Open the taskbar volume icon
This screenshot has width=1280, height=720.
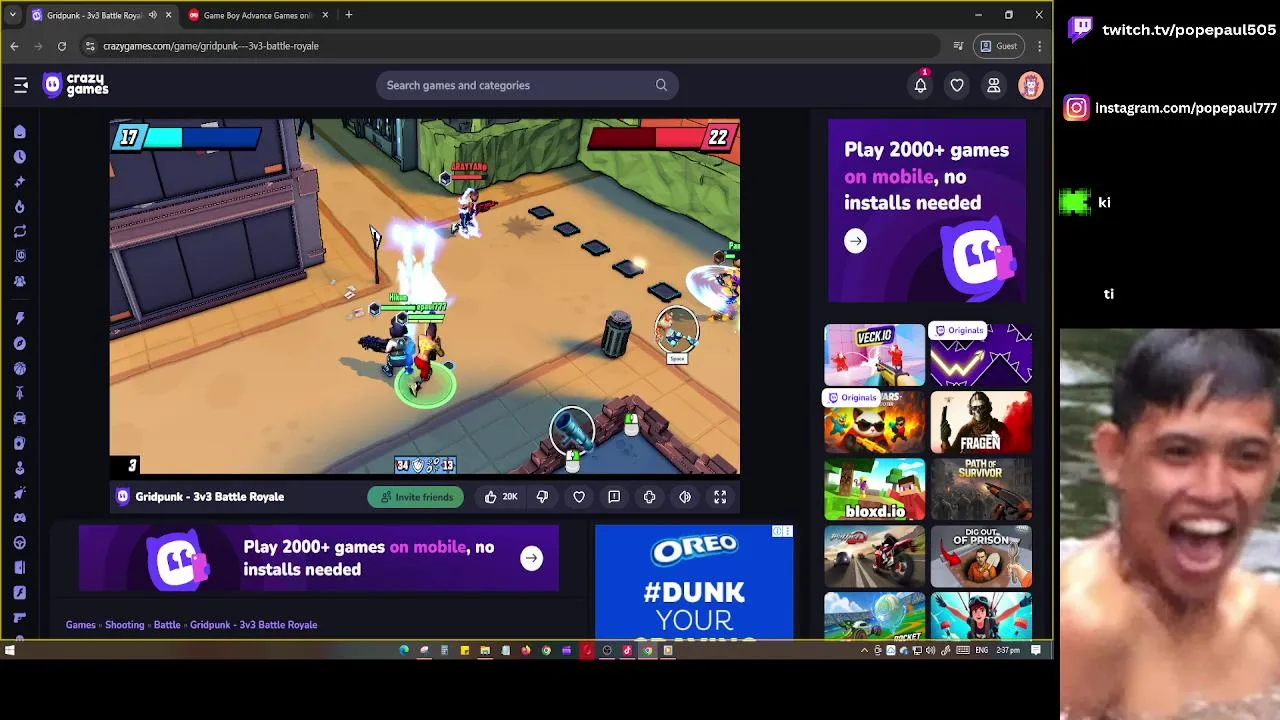point(930,650)
